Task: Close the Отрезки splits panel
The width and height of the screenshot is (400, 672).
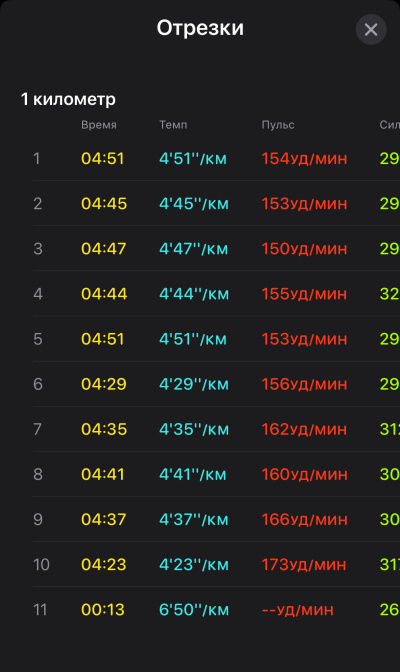Action: coord(371,30)
